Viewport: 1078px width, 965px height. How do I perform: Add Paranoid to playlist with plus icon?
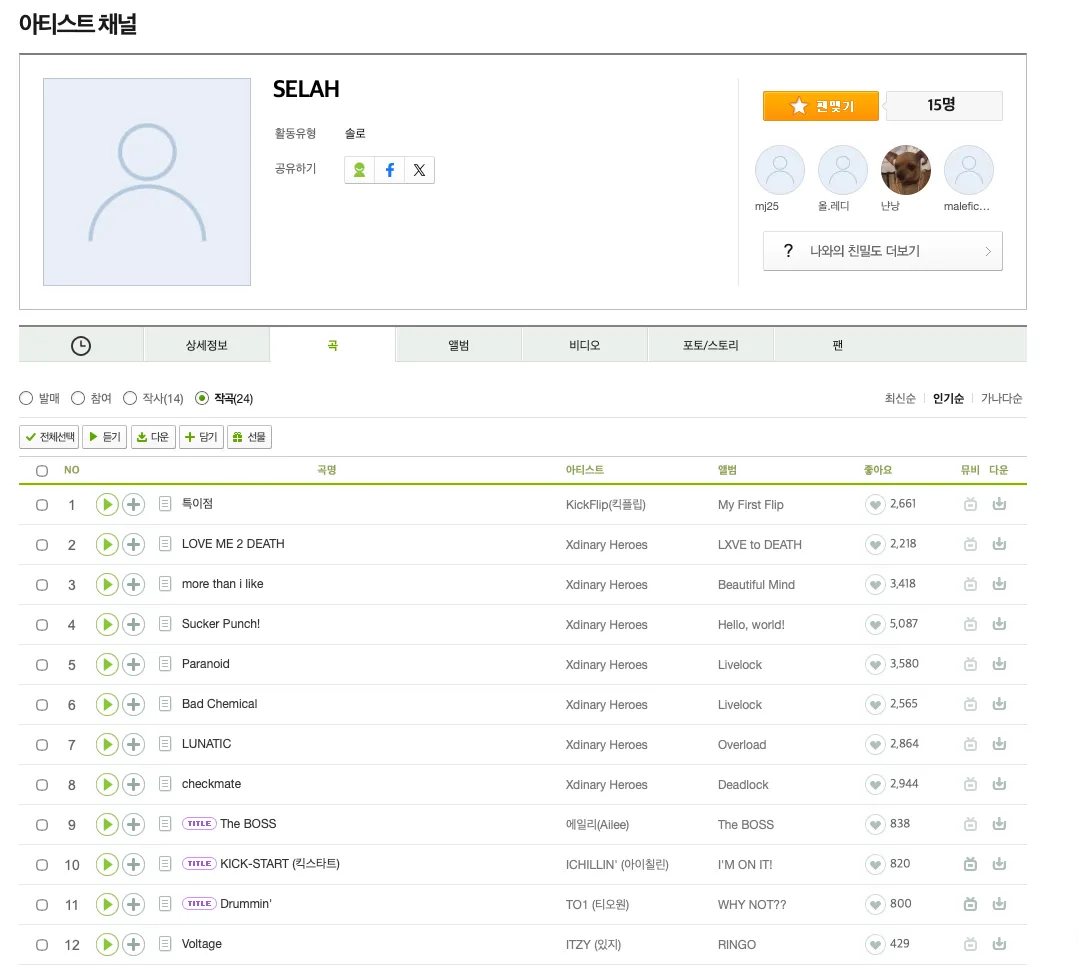coord(133,664)
